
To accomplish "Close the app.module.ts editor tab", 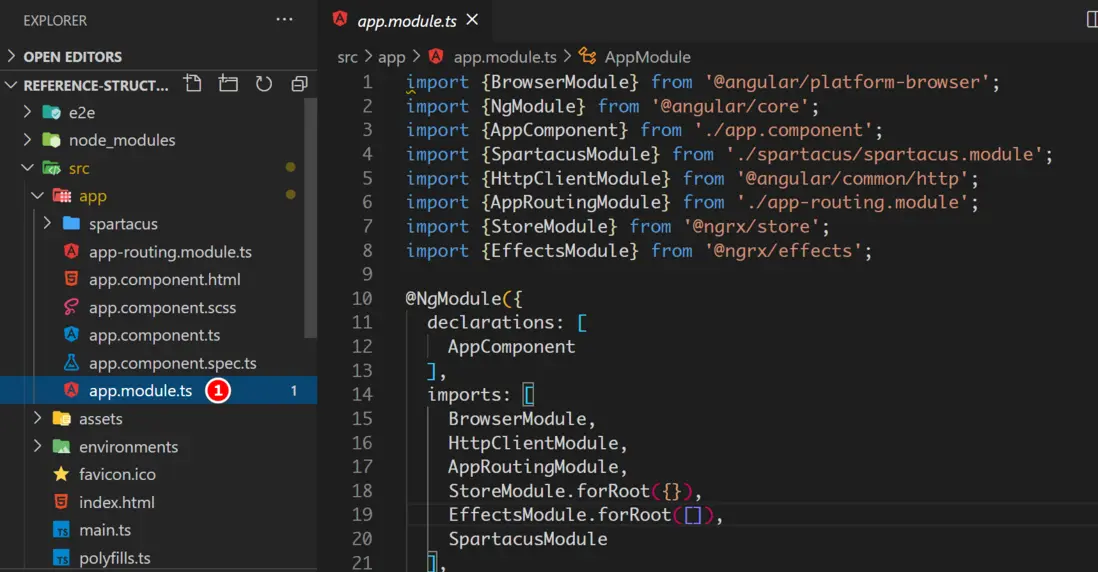I will coord(472,20).
